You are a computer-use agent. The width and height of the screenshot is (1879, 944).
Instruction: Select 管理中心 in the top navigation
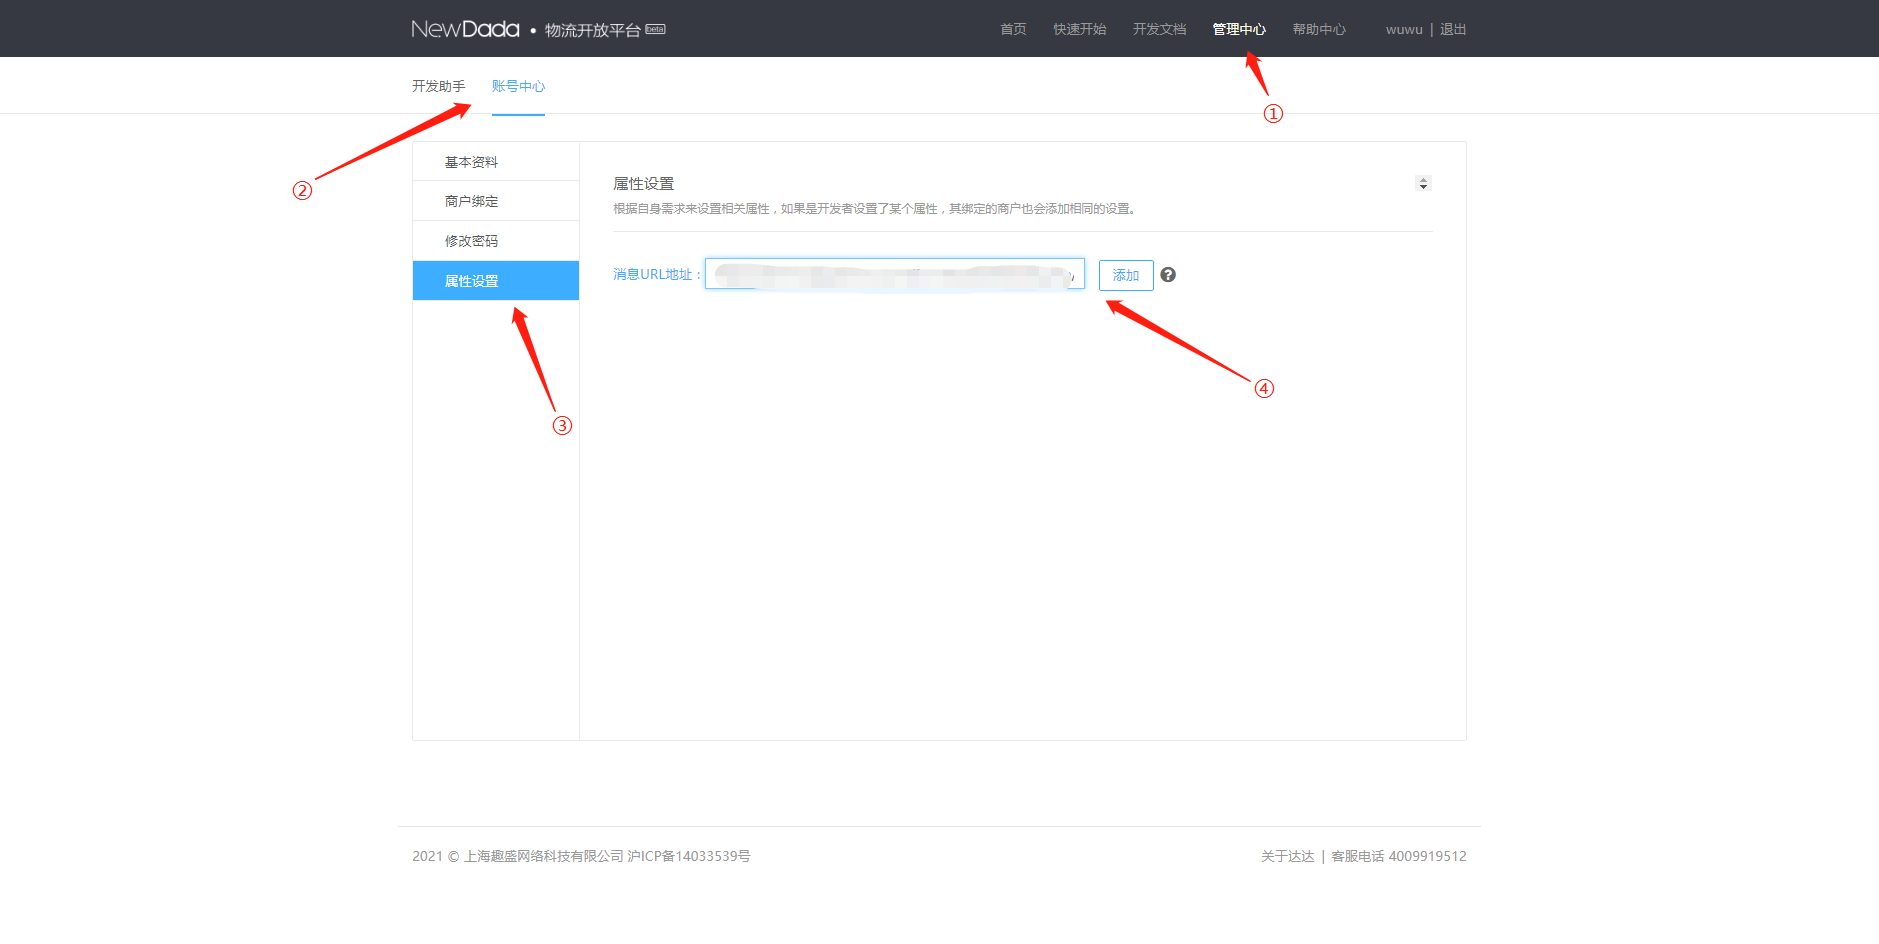(1238, 29)
